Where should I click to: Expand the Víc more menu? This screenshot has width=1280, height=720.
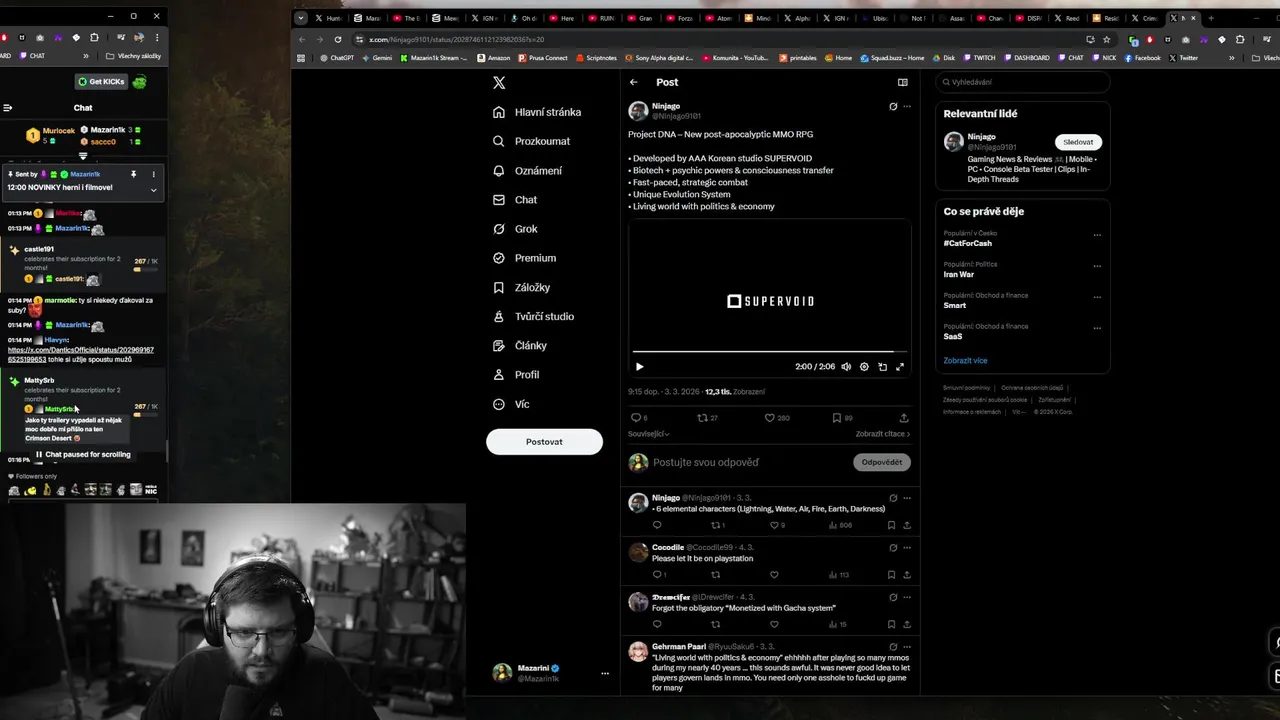(x=511, y=404)
